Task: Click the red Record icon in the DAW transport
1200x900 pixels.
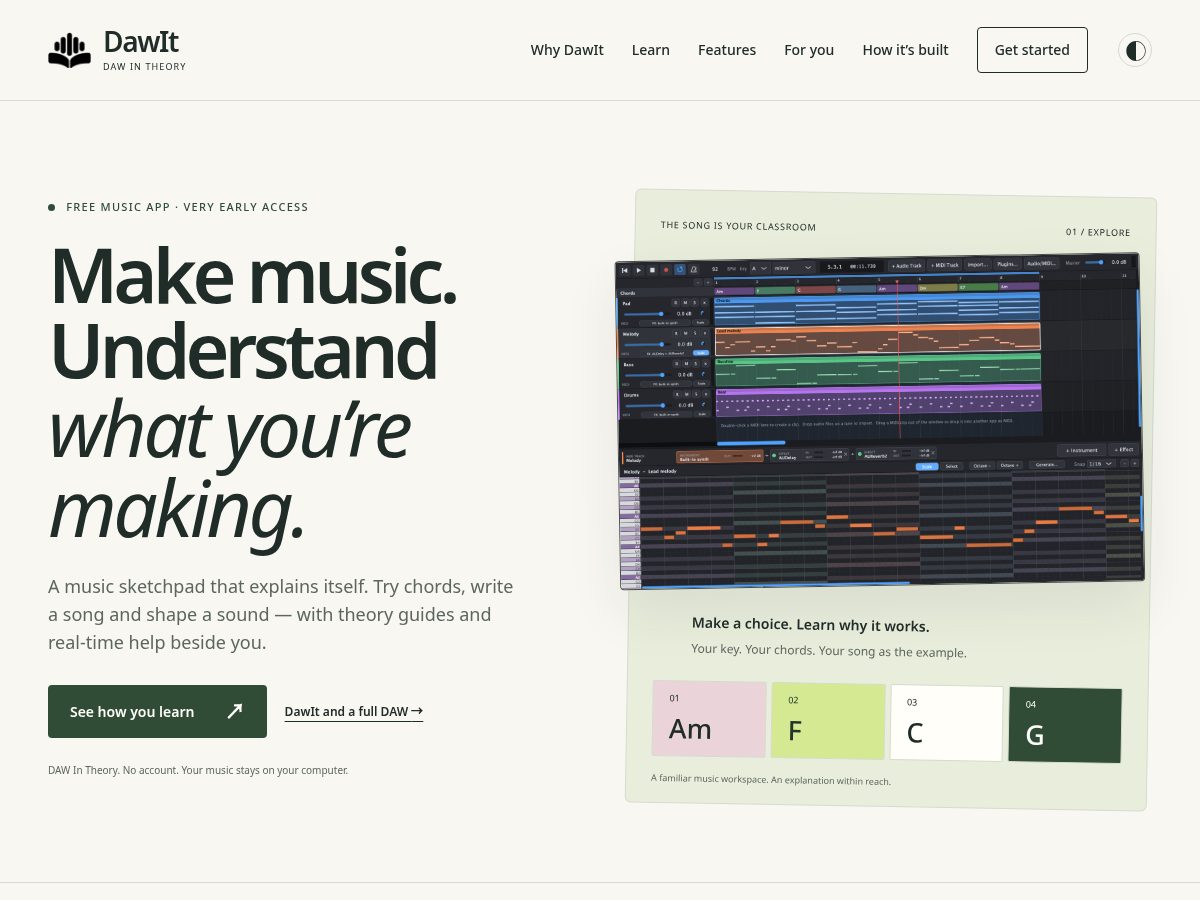Action: point(666,270)
